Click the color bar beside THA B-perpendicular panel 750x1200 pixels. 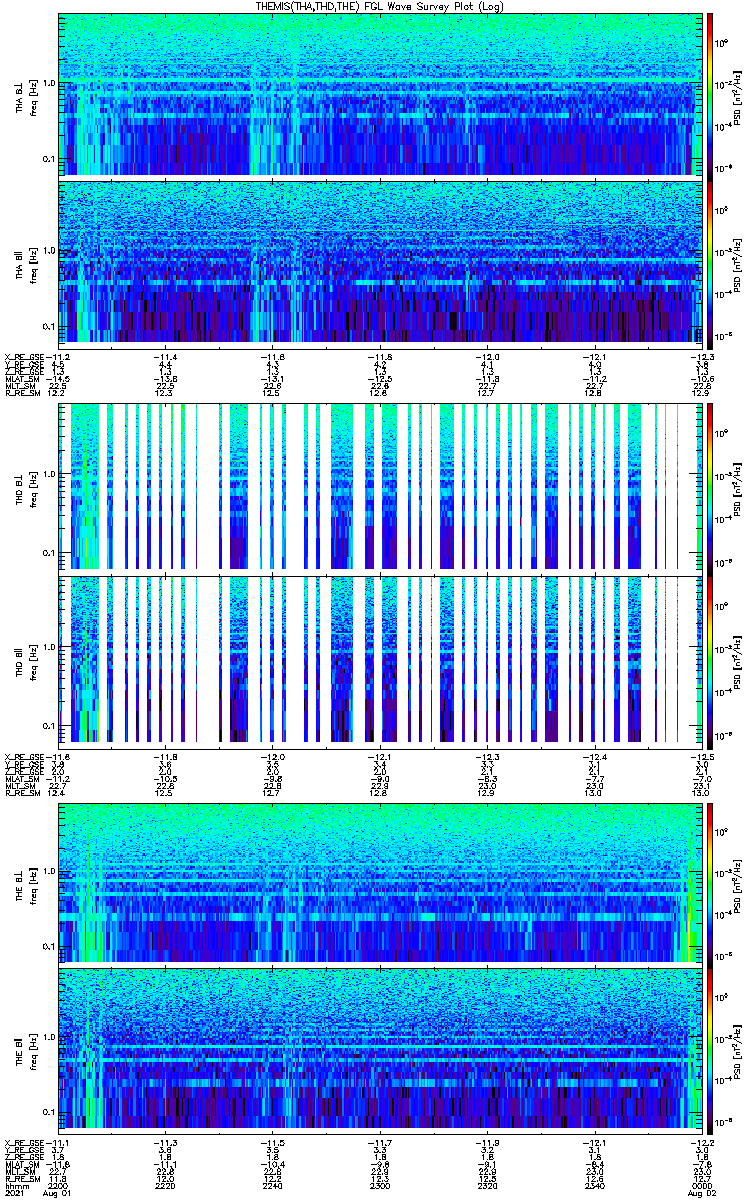coord(710,95)
